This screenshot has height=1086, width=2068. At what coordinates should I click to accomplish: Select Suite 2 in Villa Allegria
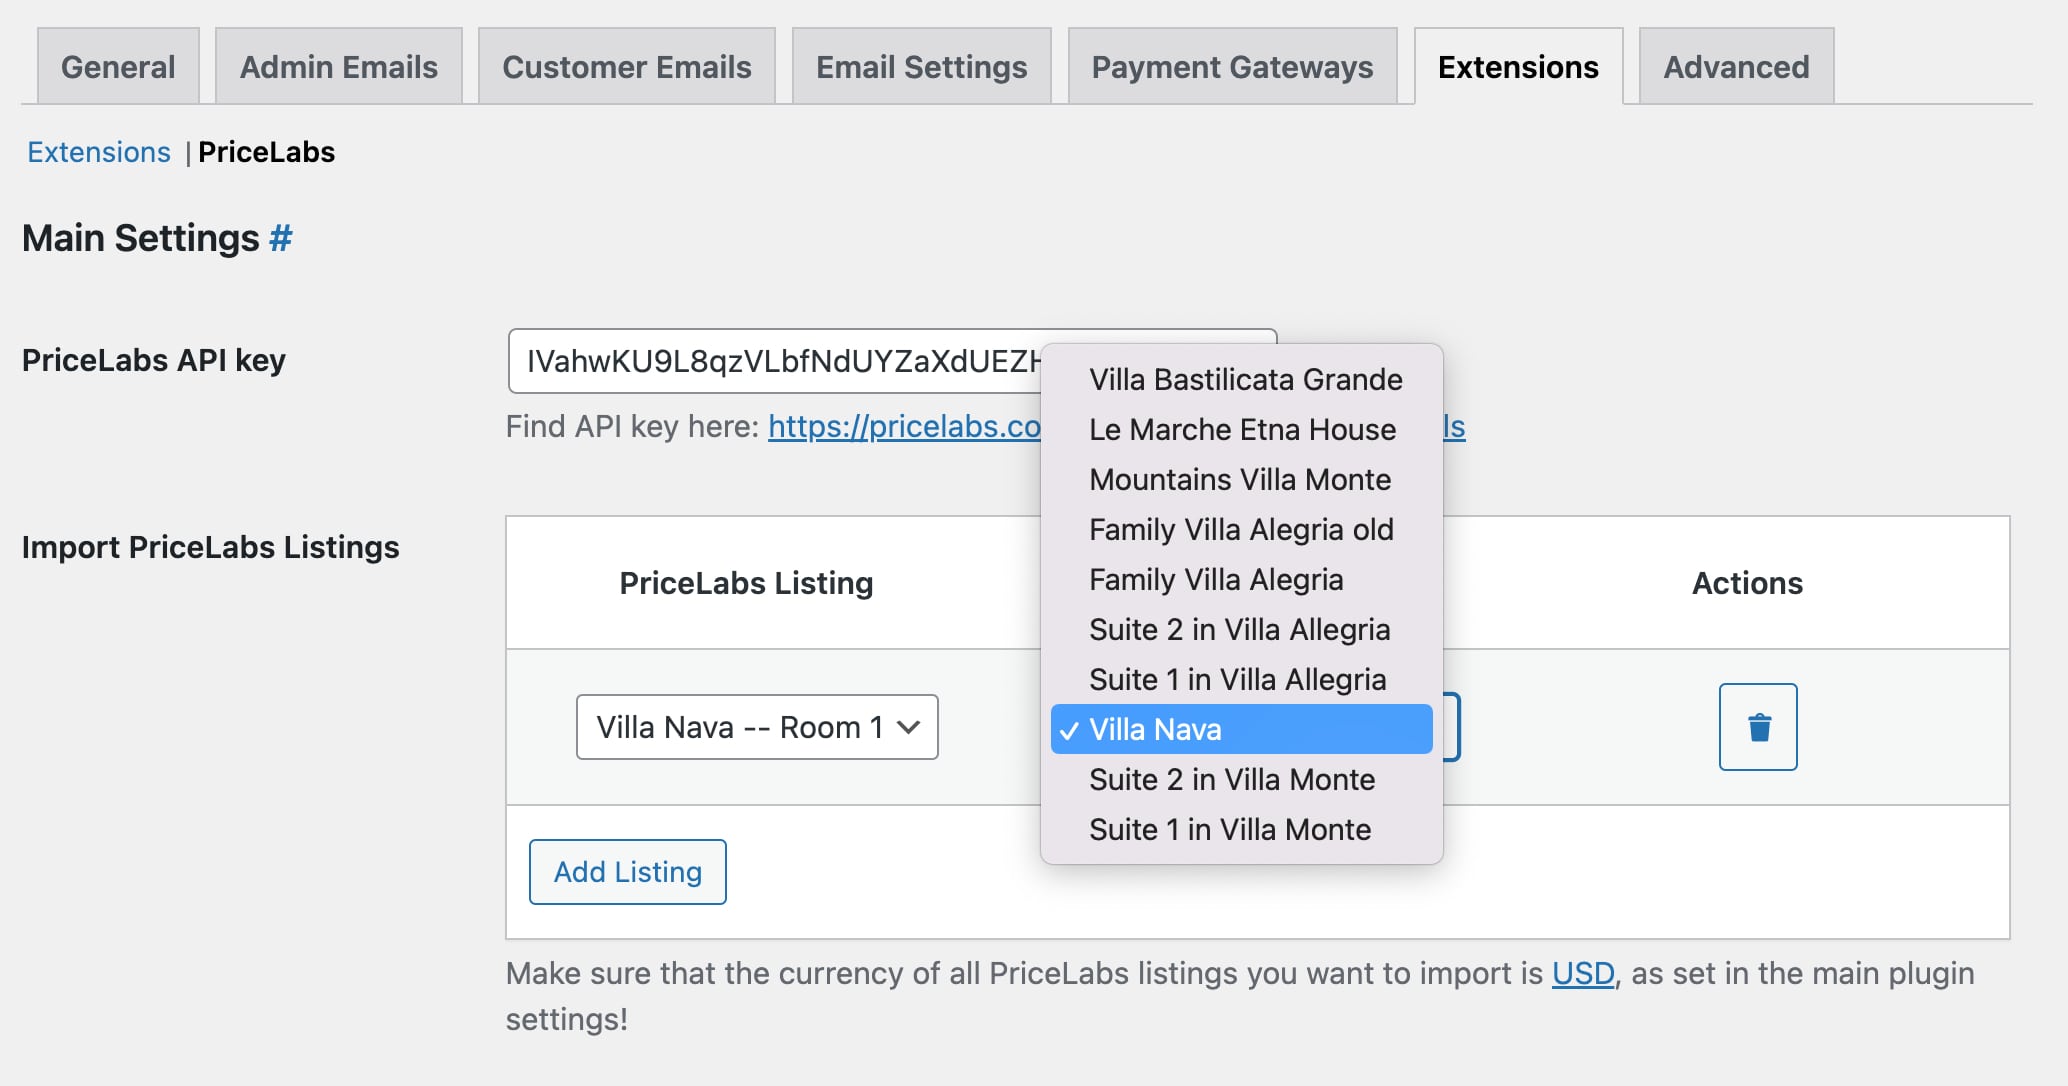1238,629
